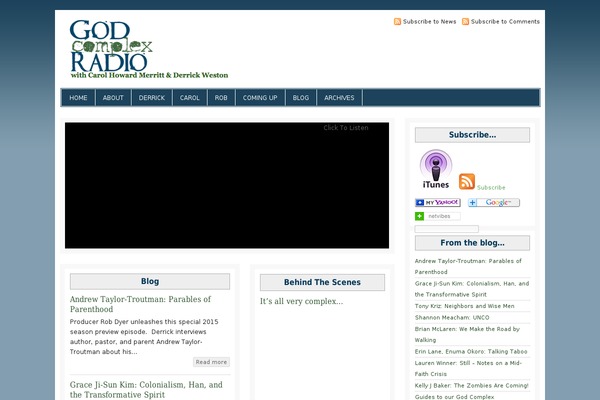Click the Subscribe to Comments RSS icon

tap(465, 21)
